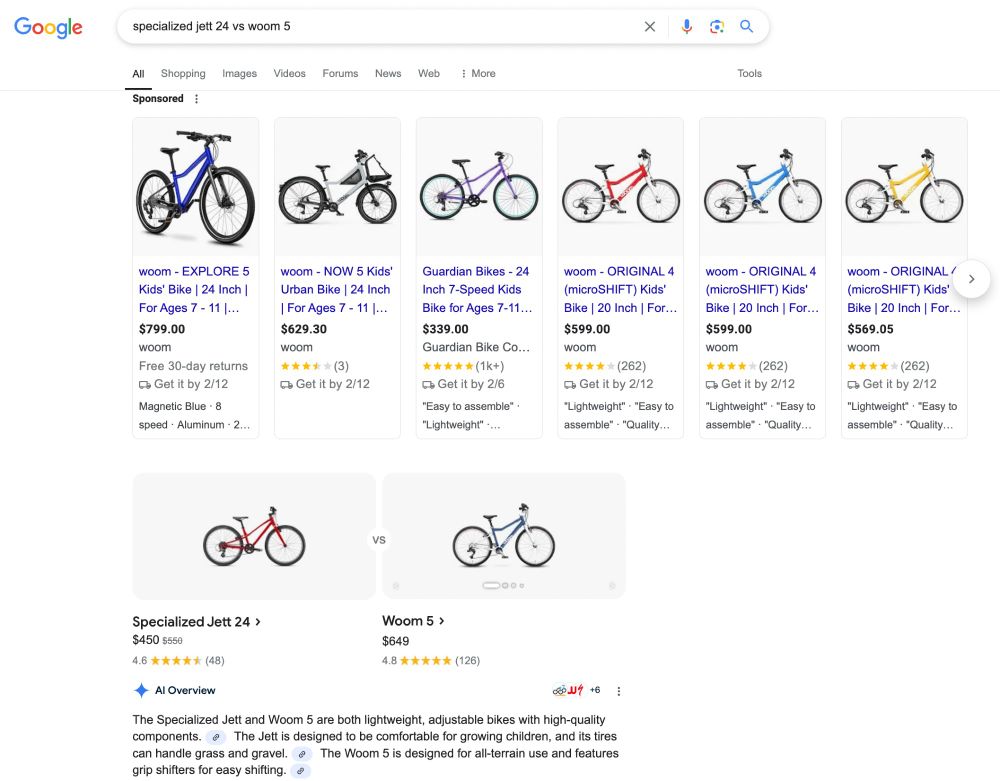
Task: Click the search query input field
Action: pyautogui.click(x=383, y=26)
